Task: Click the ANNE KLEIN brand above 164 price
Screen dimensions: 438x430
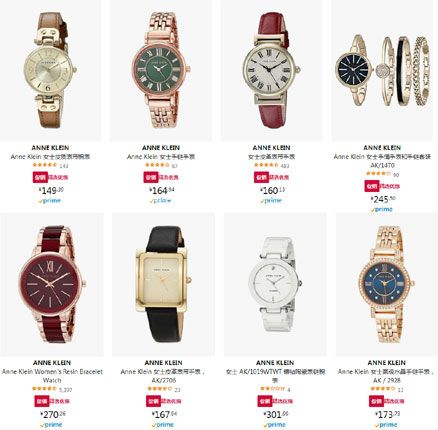Action: [161, 148]
